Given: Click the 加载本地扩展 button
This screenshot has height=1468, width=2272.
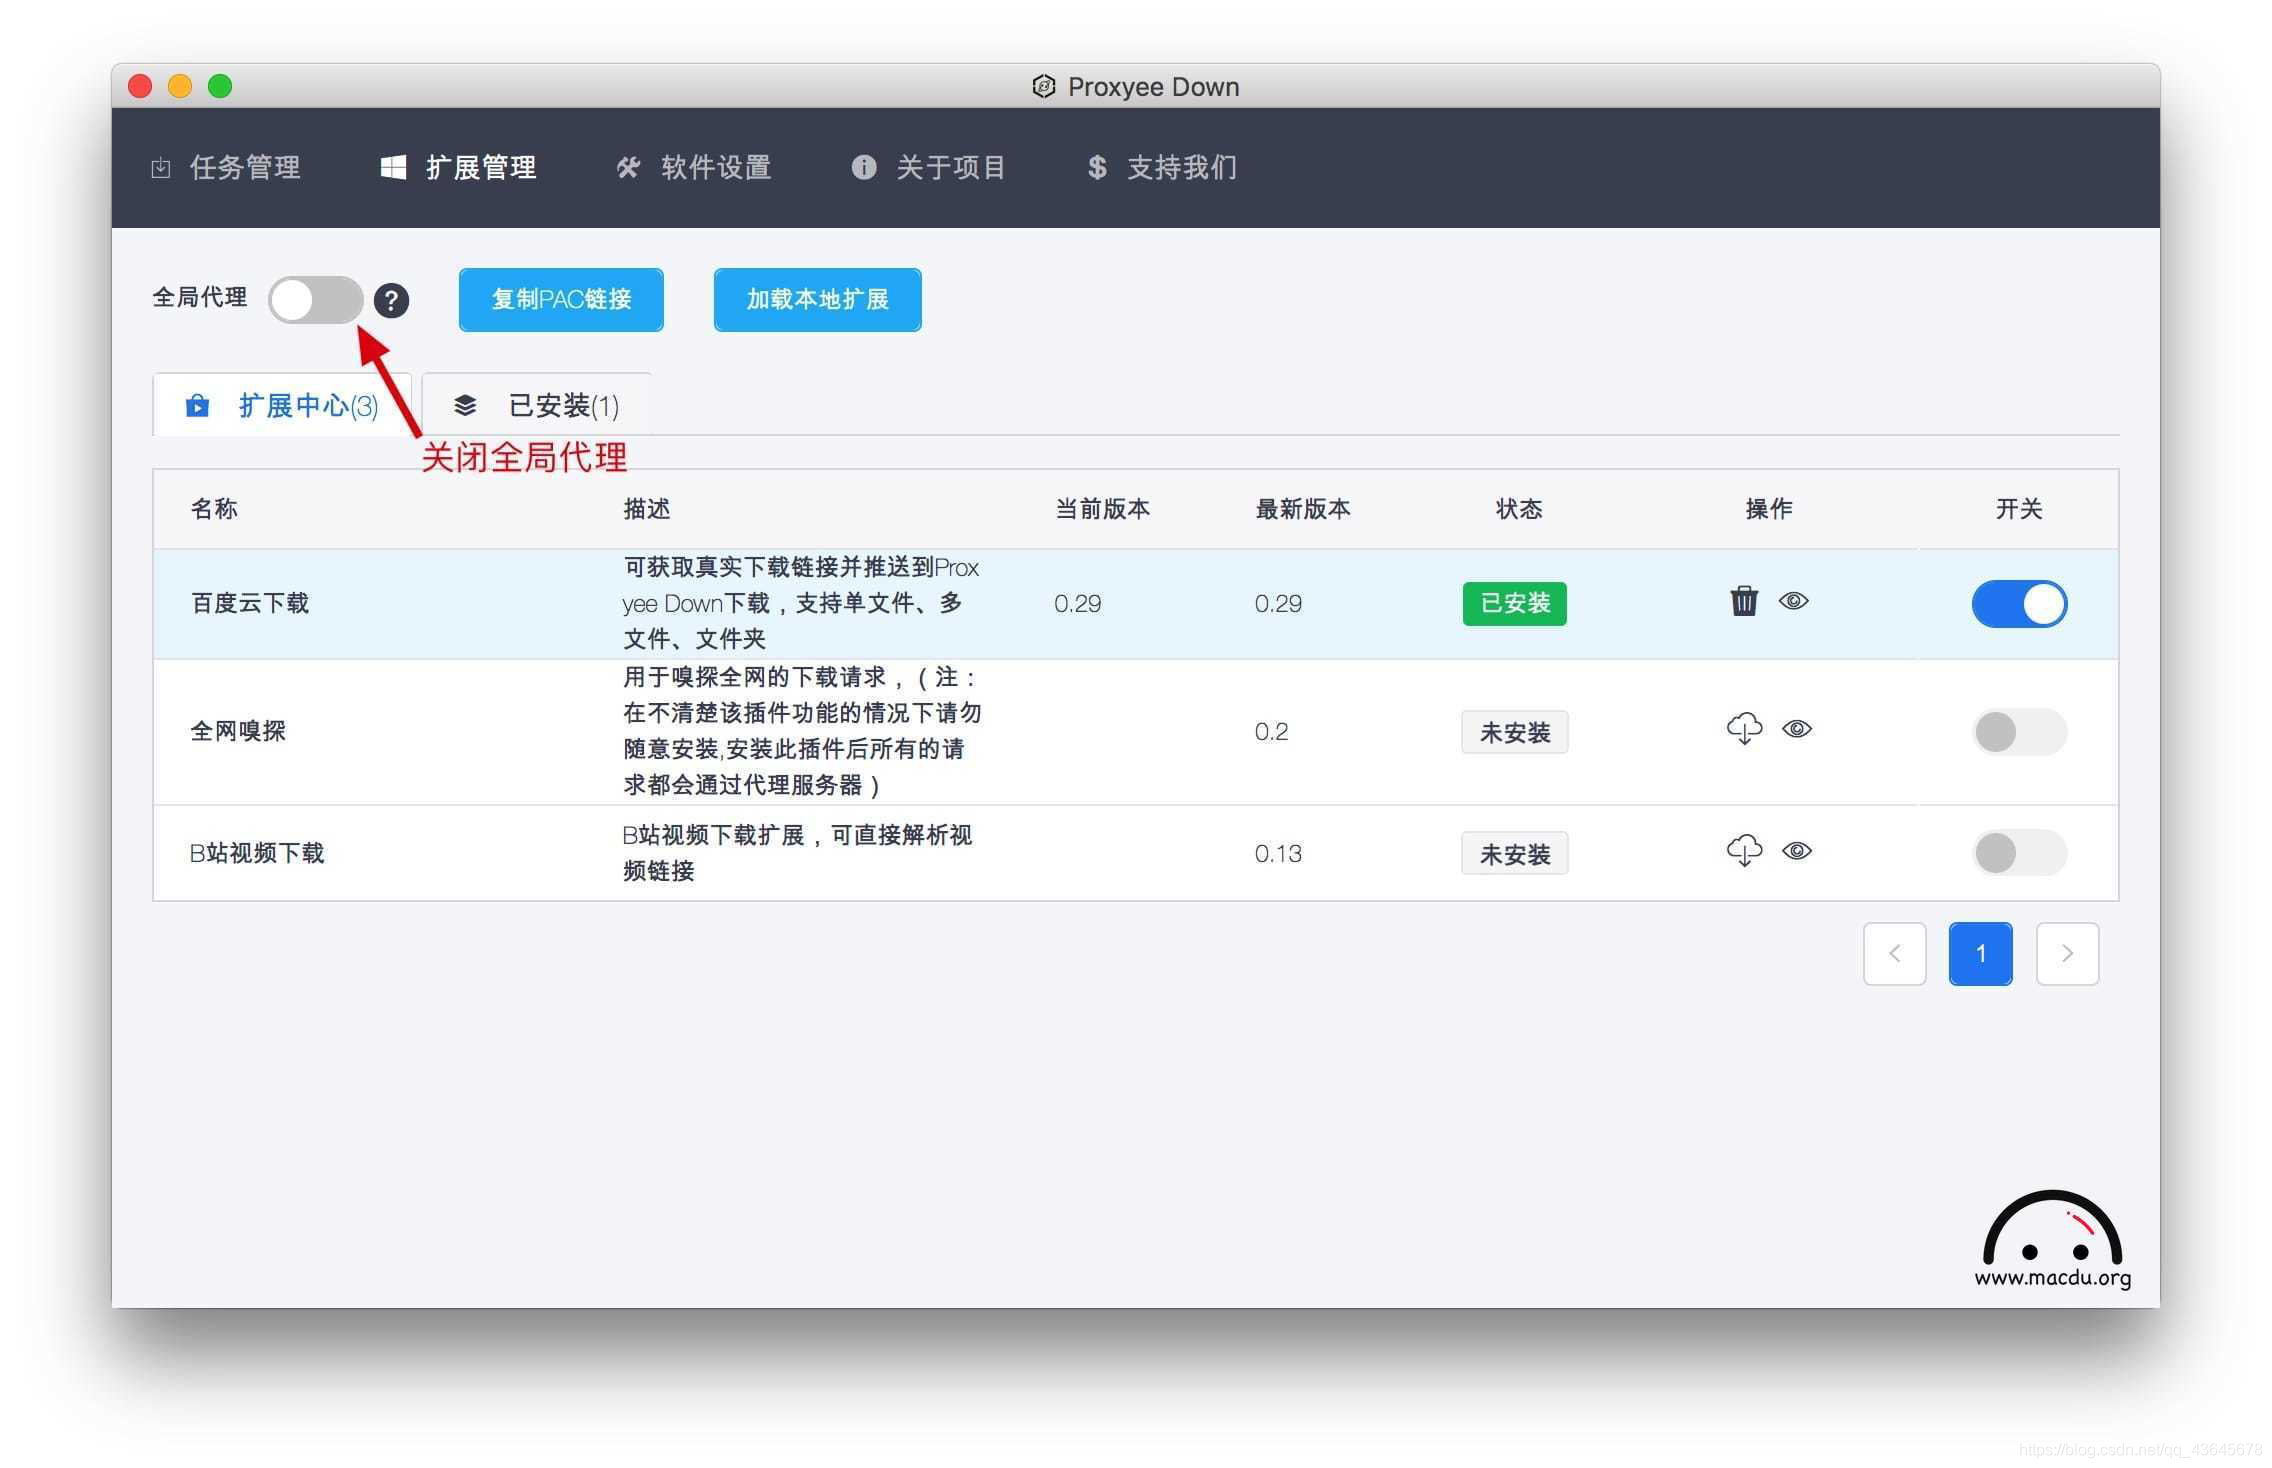Looking at the screenshot, I should click(x=817, y=299).
